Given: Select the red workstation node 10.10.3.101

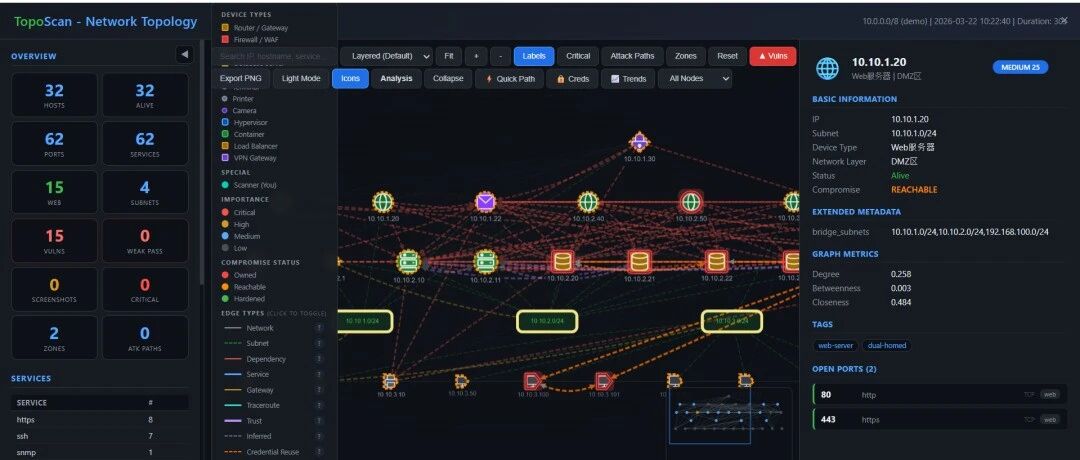Looking at the screenshot, I should (604, 381).
